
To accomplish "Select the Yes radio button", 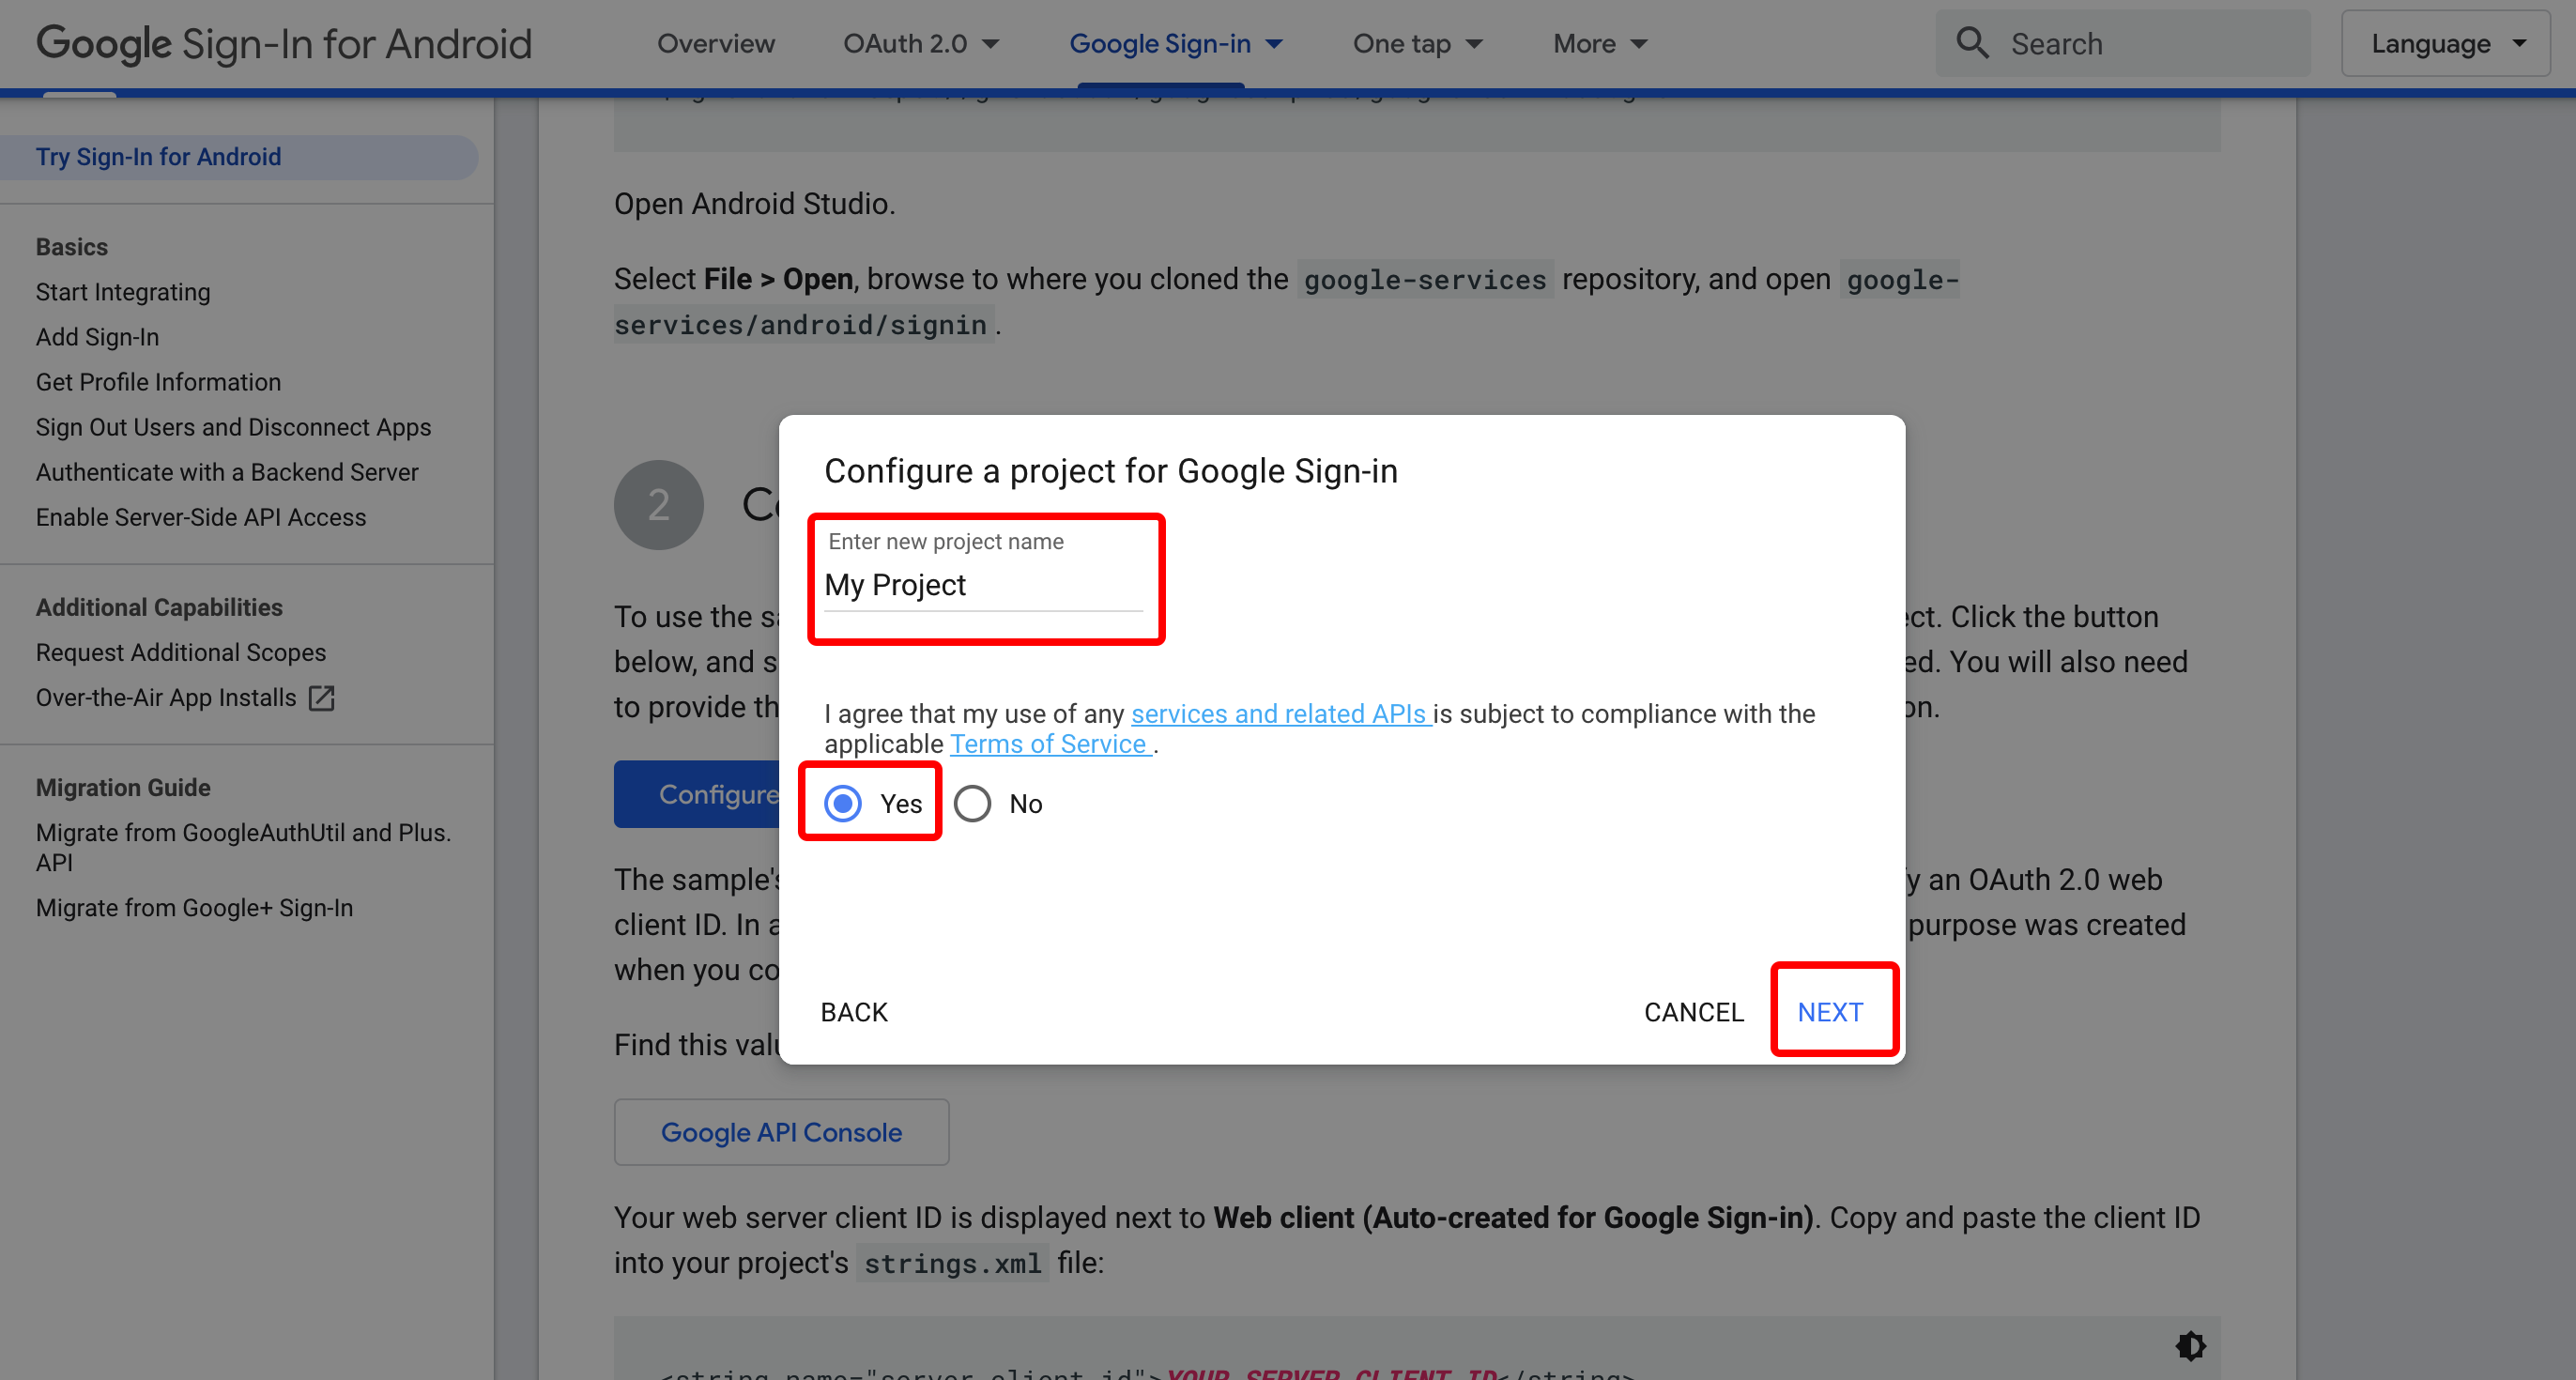I will (843, 803).
